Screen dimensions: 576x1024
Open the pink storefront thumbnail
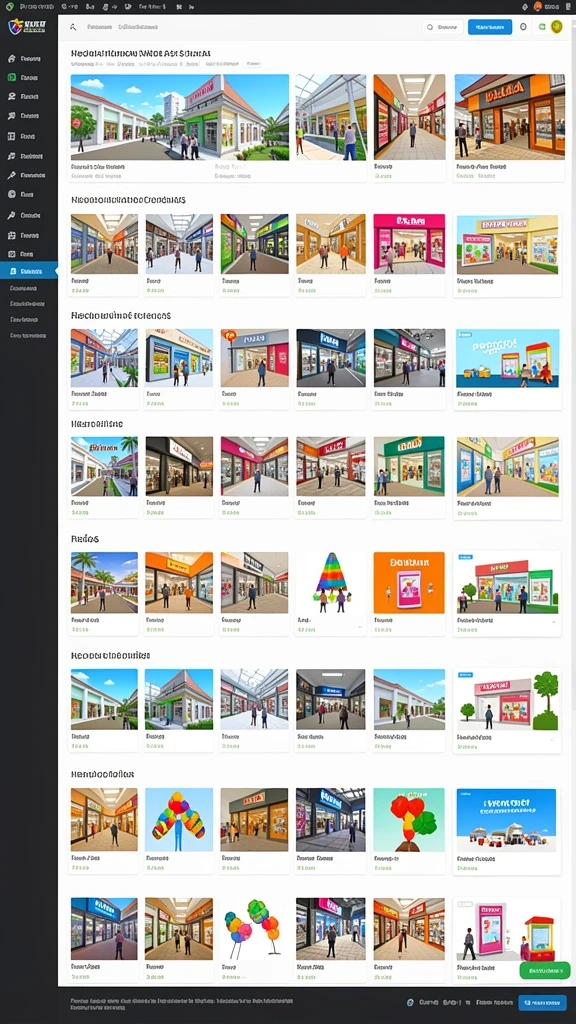click(409, 244)
